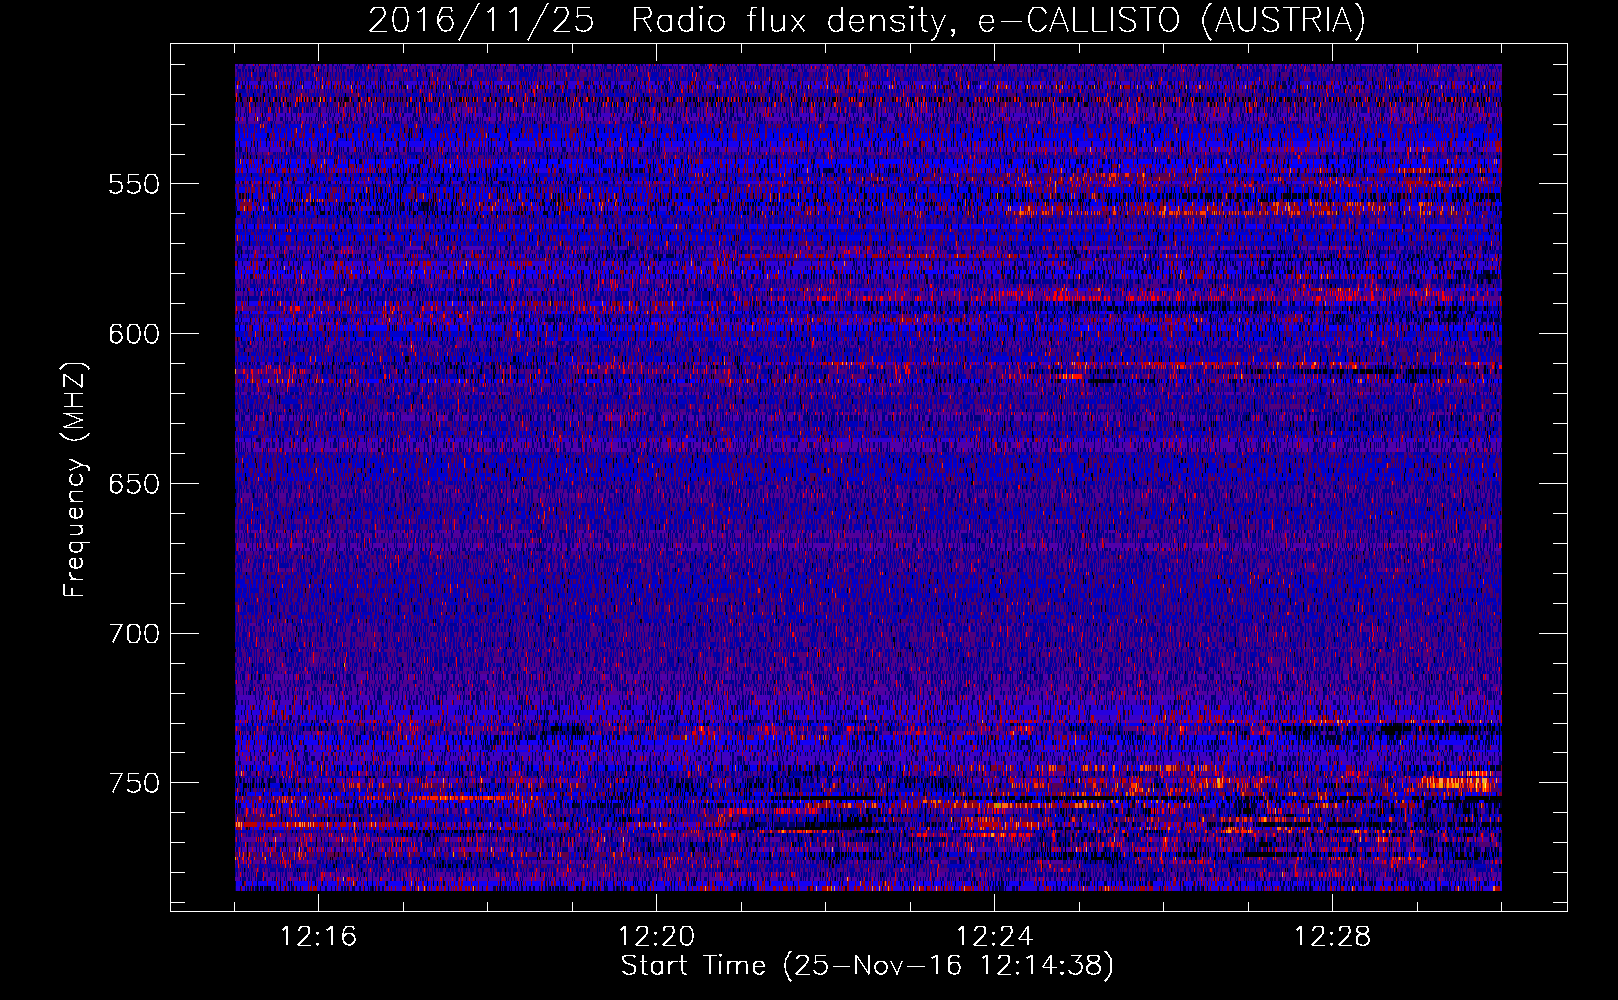Click the 12:24 time tick label

point(995,937)
